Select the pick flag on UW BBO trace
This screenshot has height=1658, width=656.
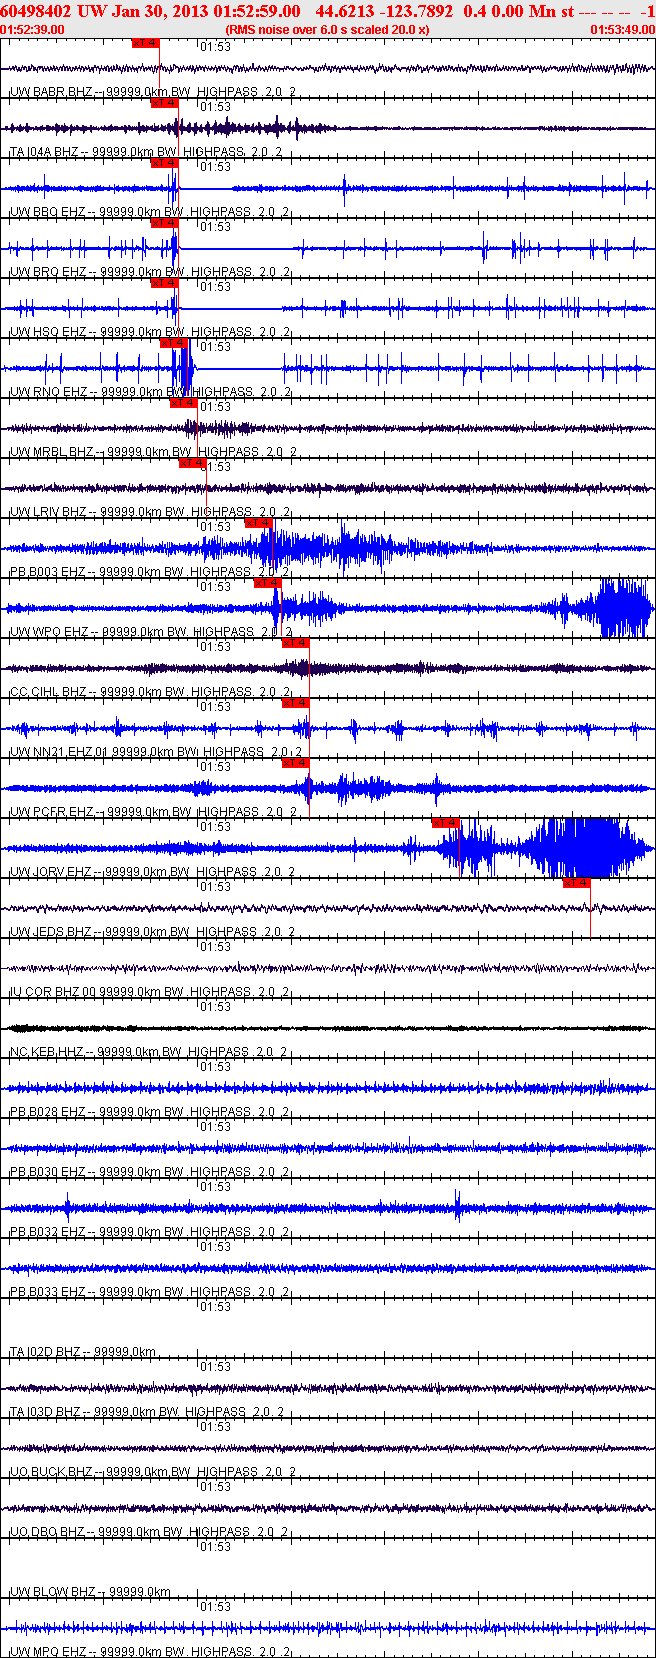pyautogui.click(x=164, y=163)
